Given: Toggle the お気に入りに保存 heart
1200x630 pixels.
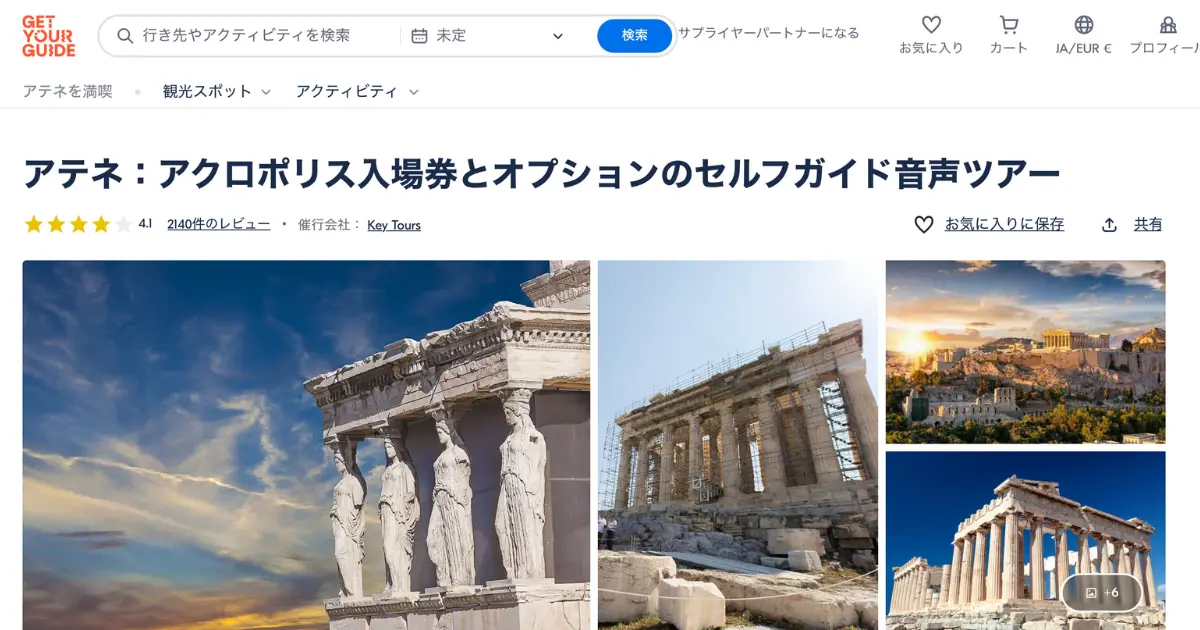Looking at the screenshot, I should click(x=924, y=225).
